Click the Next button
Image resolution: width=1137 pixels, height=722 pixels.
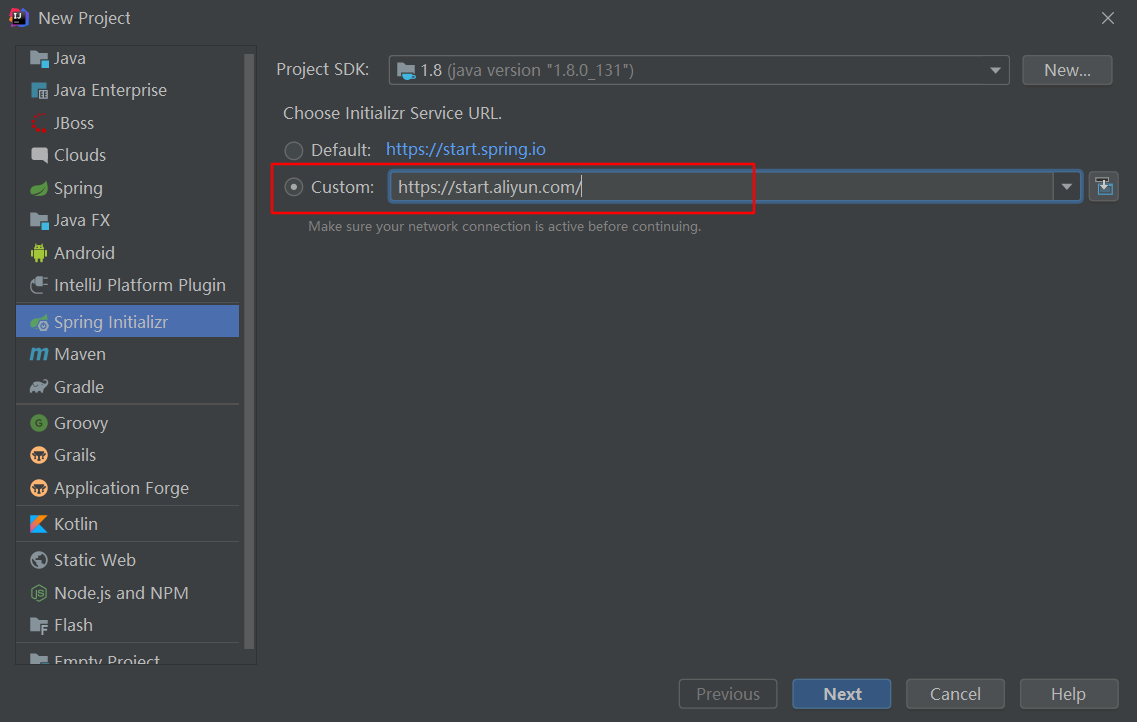coord(842,694)
